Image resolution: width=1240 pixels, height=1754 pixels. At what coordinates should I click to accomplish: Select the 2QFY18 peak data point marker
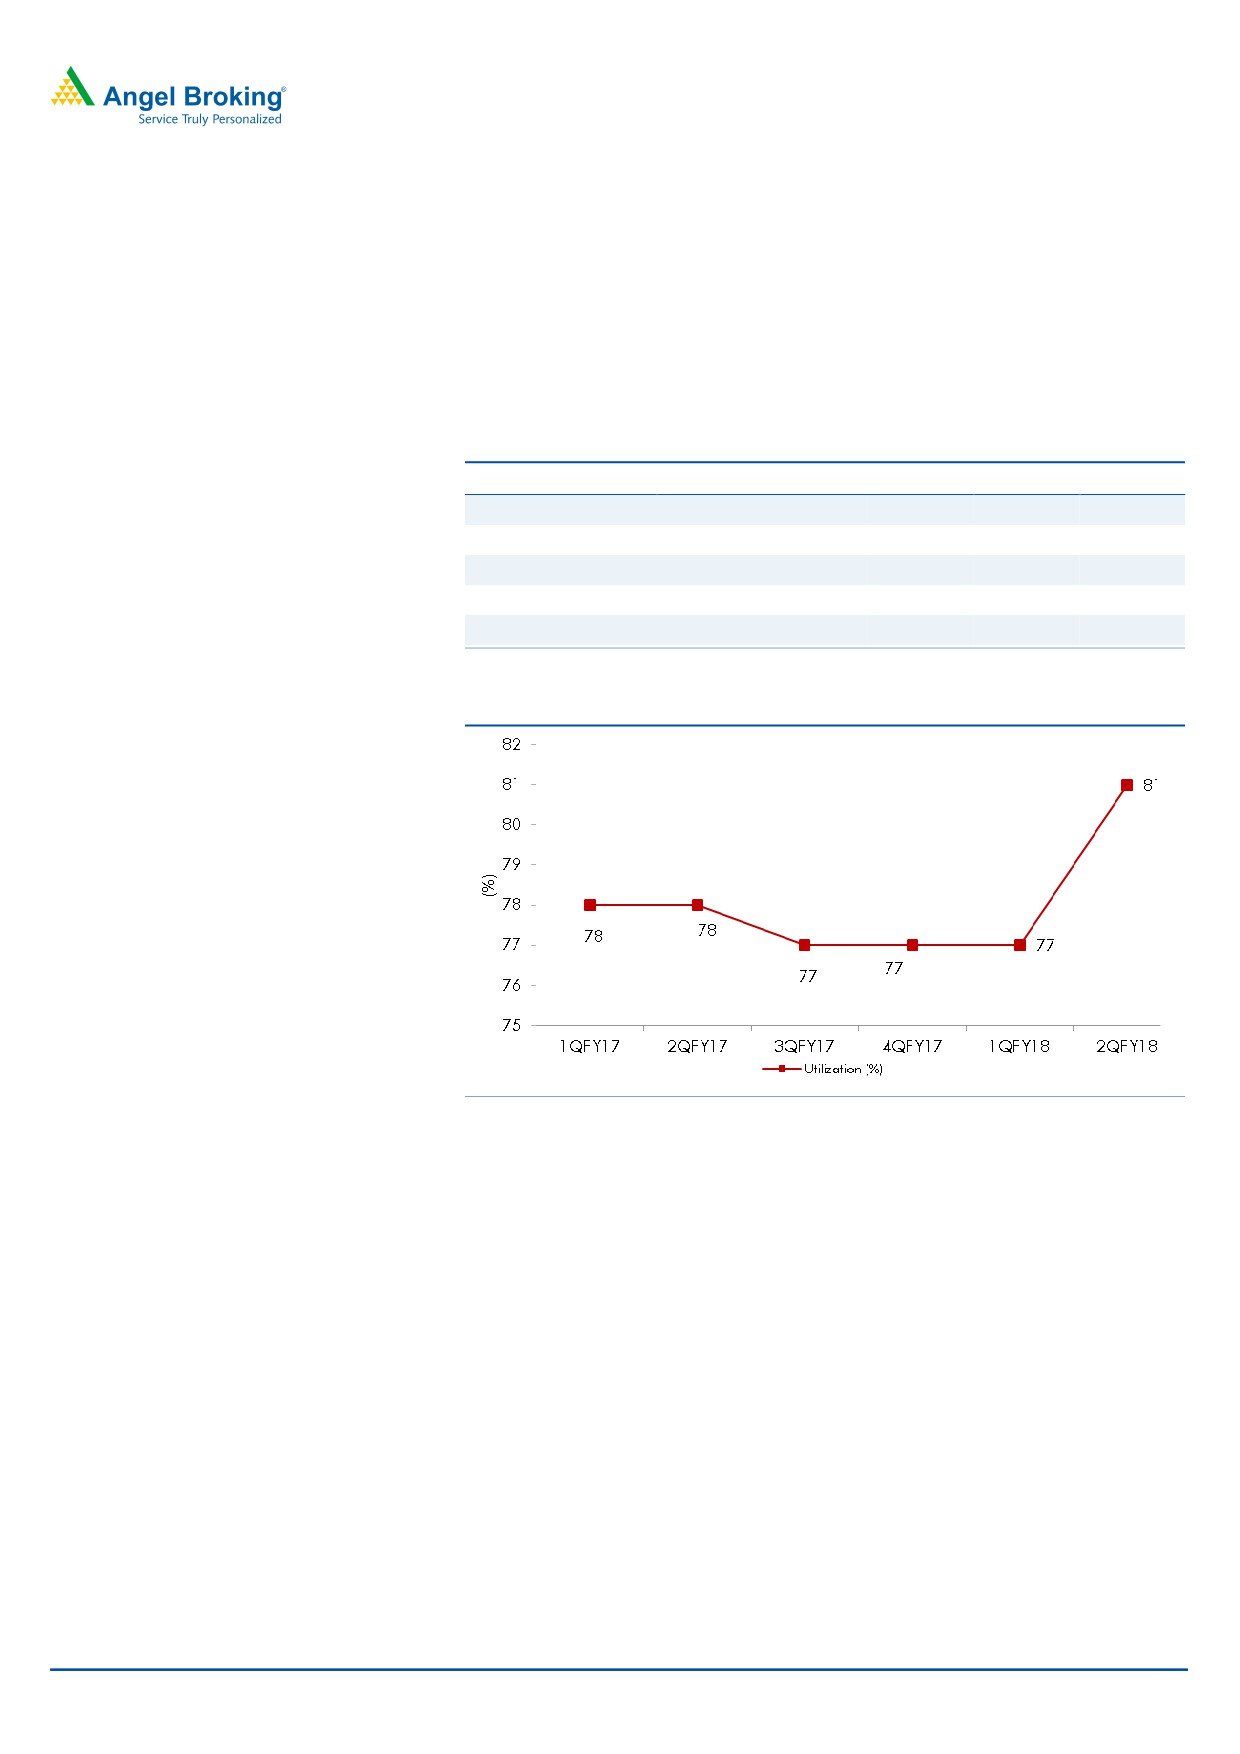[x=1127, y=785]
